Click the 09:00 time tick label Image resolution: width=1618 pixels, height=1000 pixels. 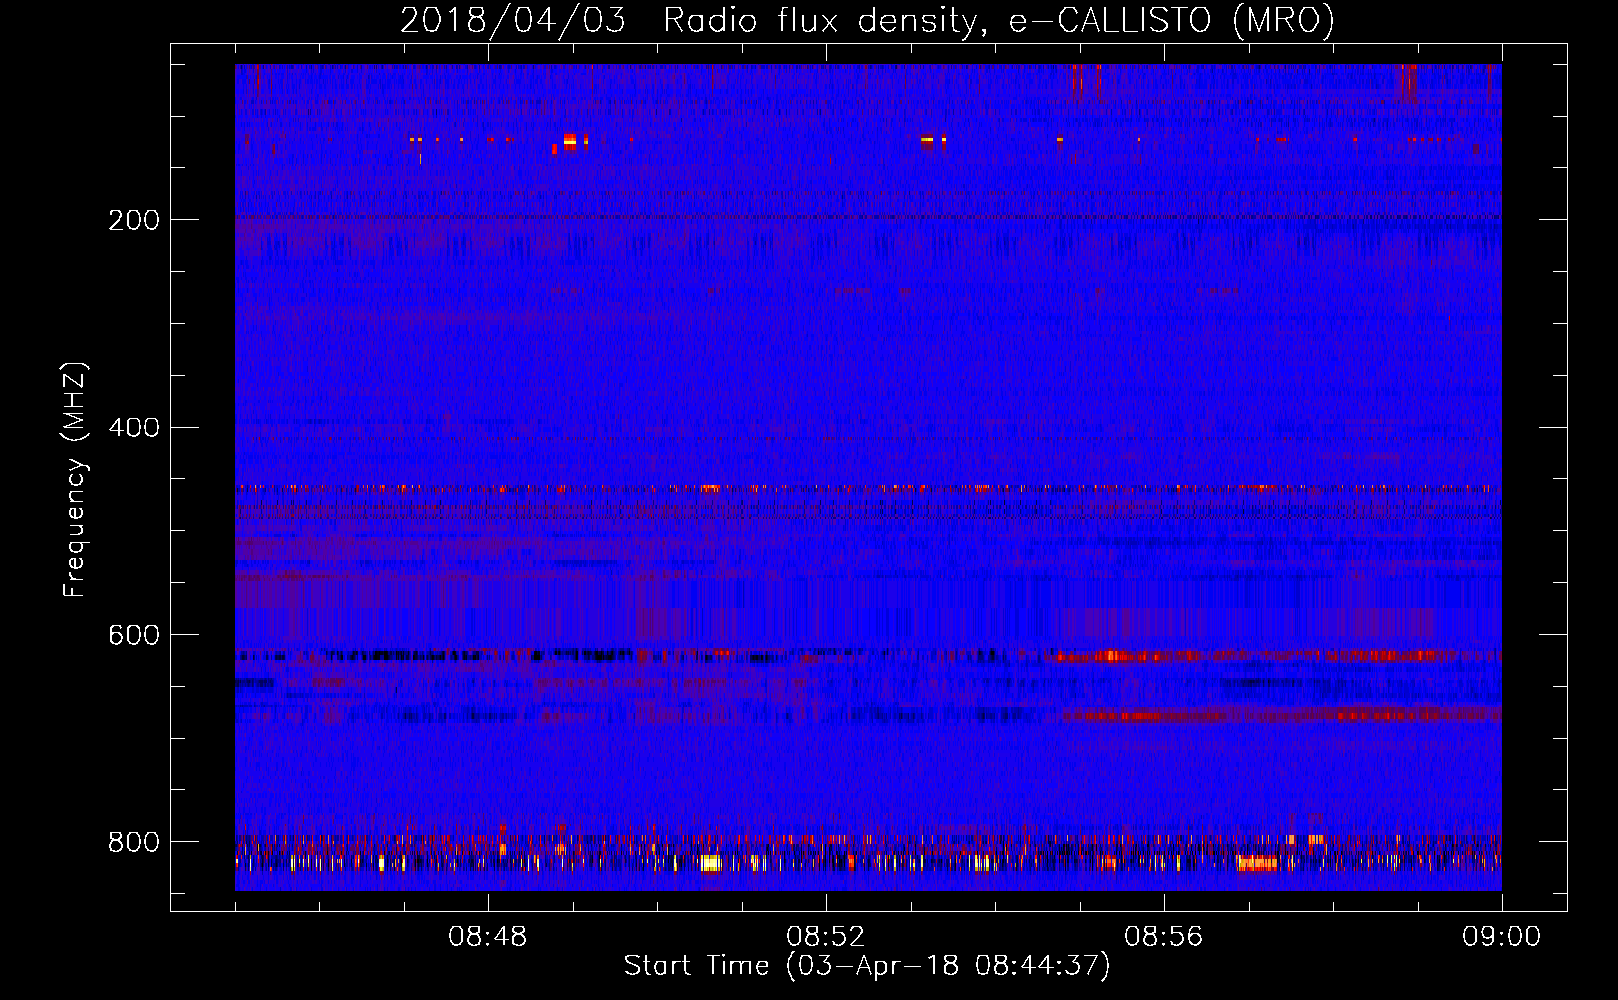1502,937
